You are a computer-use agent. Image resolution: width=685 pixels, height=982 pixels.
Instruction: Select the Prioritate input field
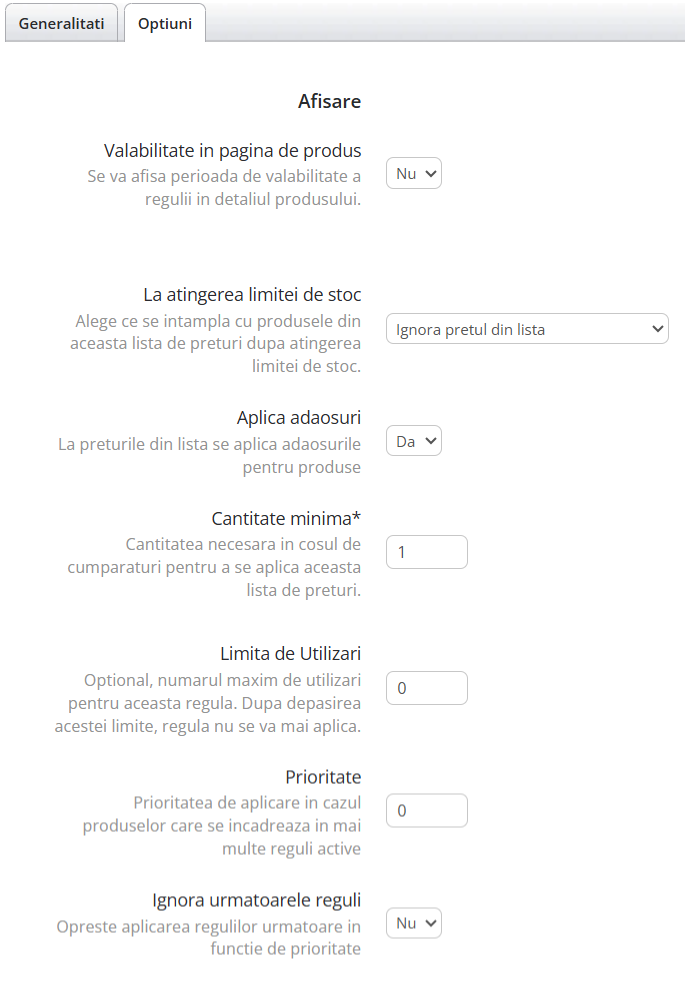coord(426,810)
